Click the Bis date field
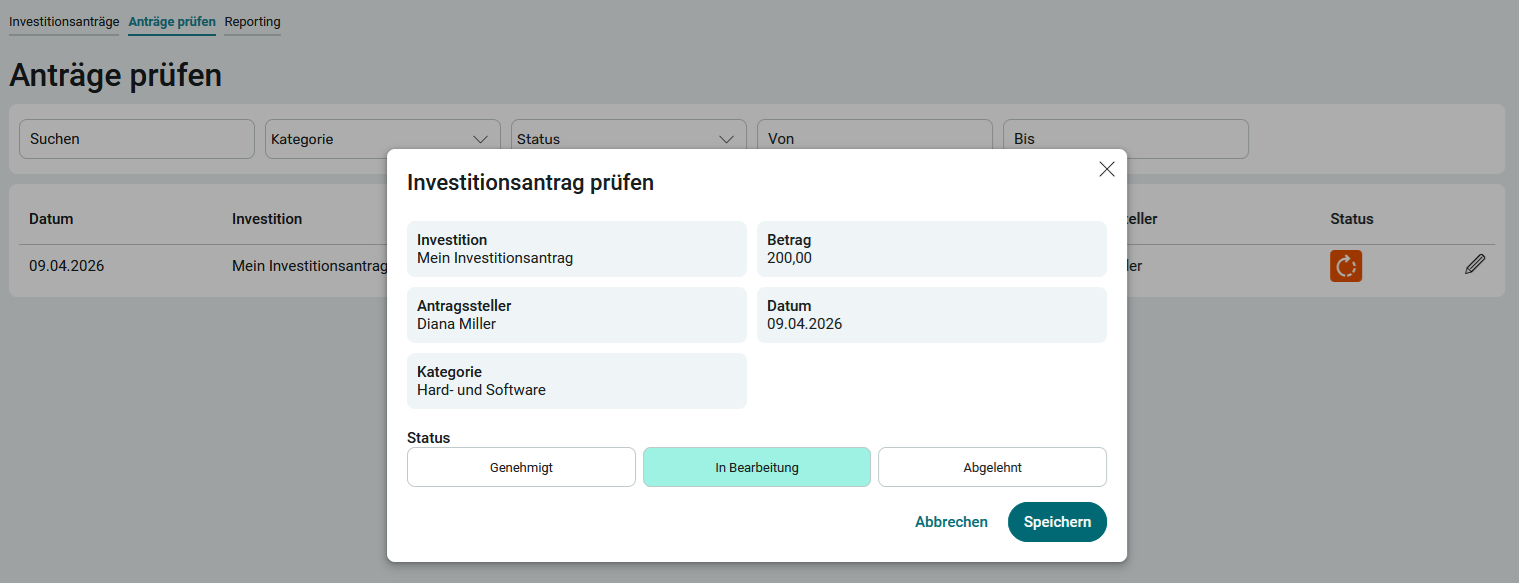The width and height of the screenshot is (1519, 583). 1125,139
